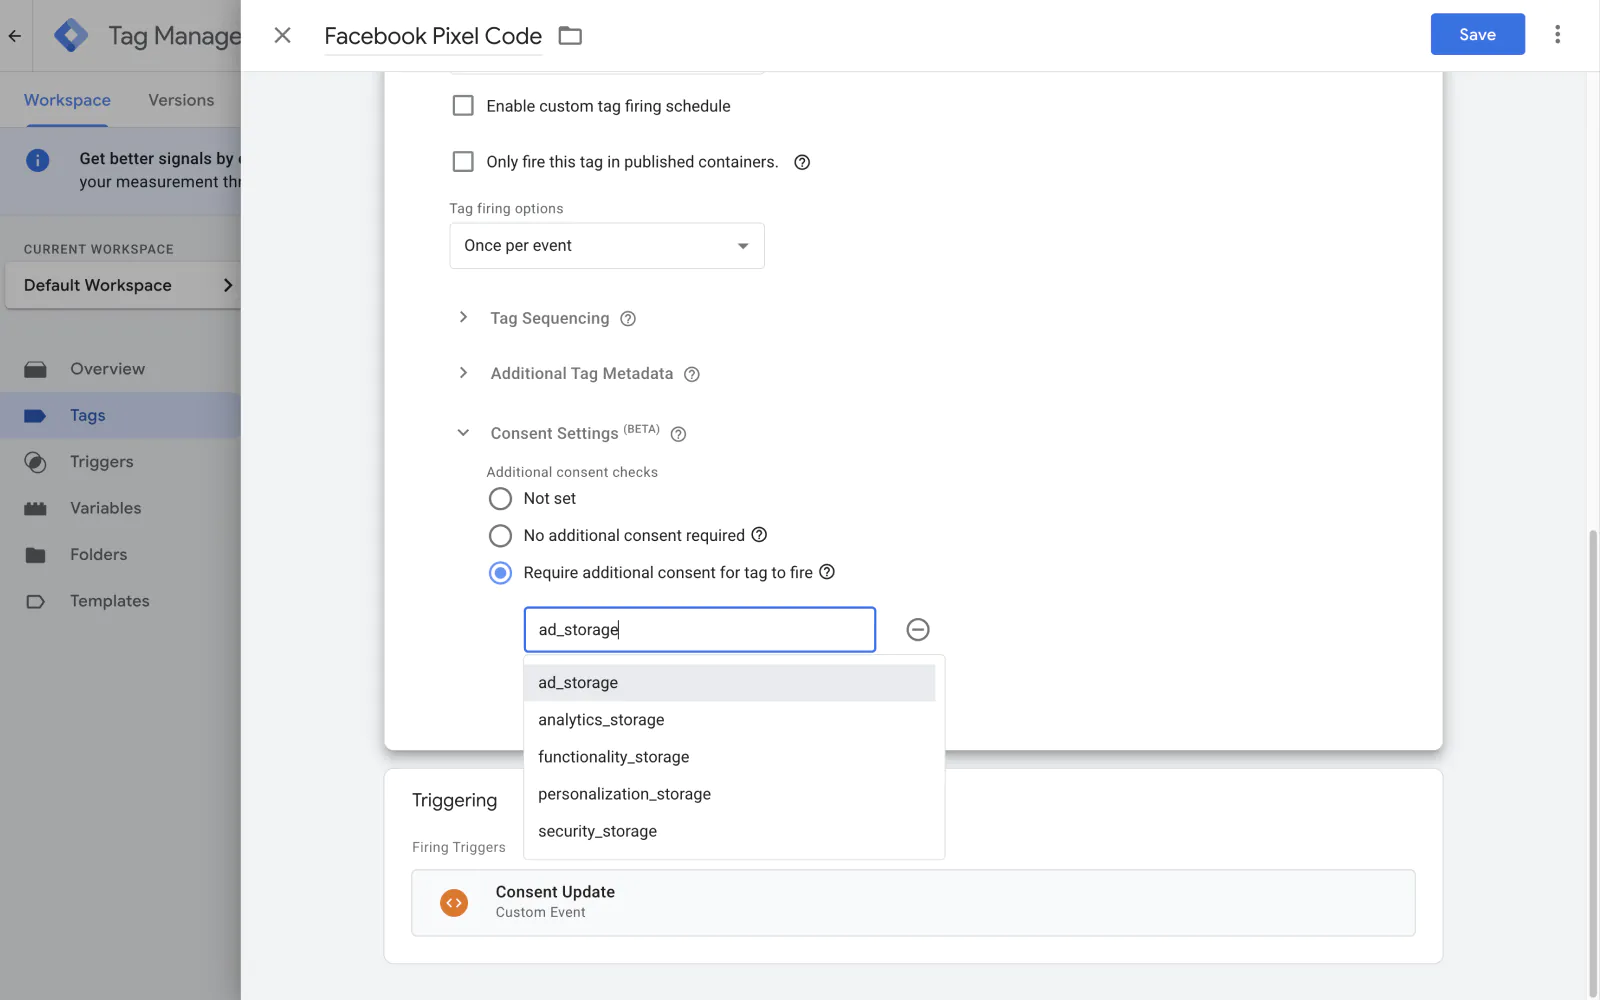Save the Facebook Pixel Code tag

click(1476, 35)
